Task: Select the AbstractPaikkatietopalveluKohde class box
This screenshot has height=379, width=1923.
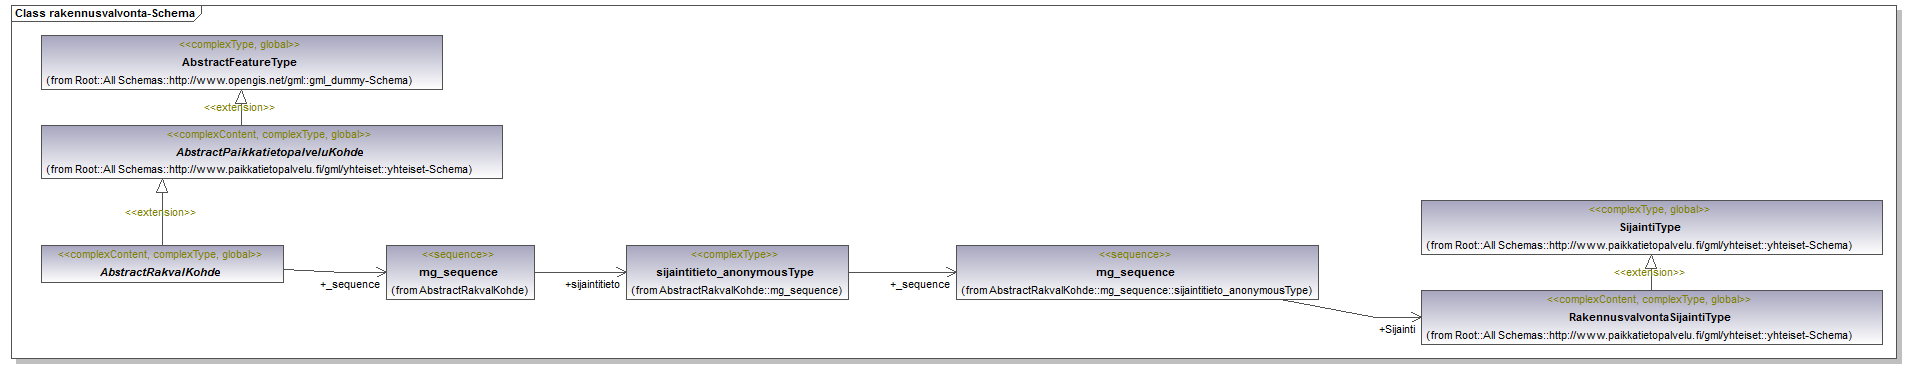Action: pyautogui.click(x=271, y=152)
